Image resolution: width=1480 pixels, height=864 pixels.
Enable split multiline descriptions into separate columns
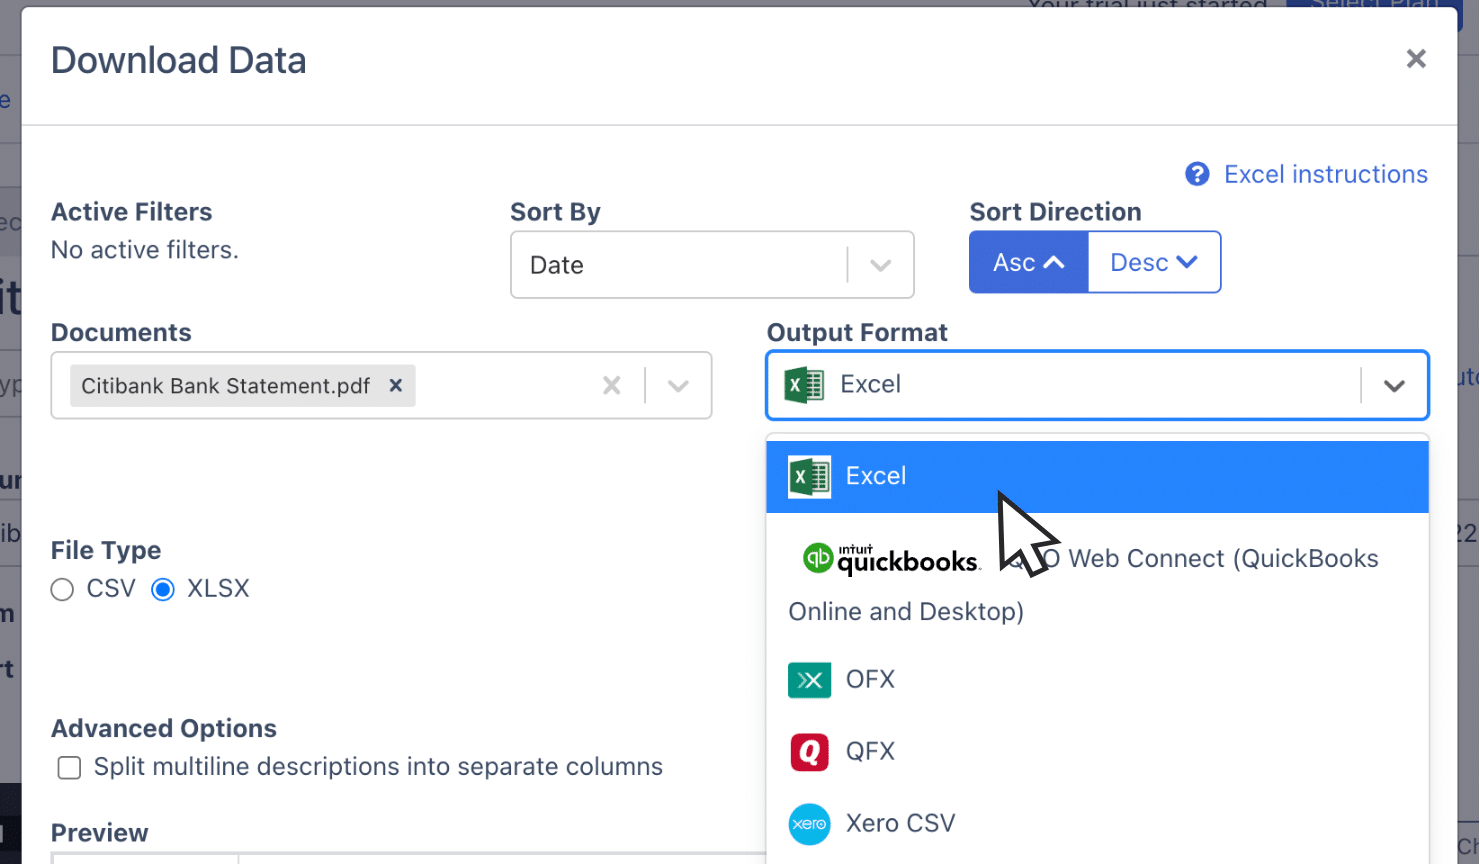click(x=69, y=768)
